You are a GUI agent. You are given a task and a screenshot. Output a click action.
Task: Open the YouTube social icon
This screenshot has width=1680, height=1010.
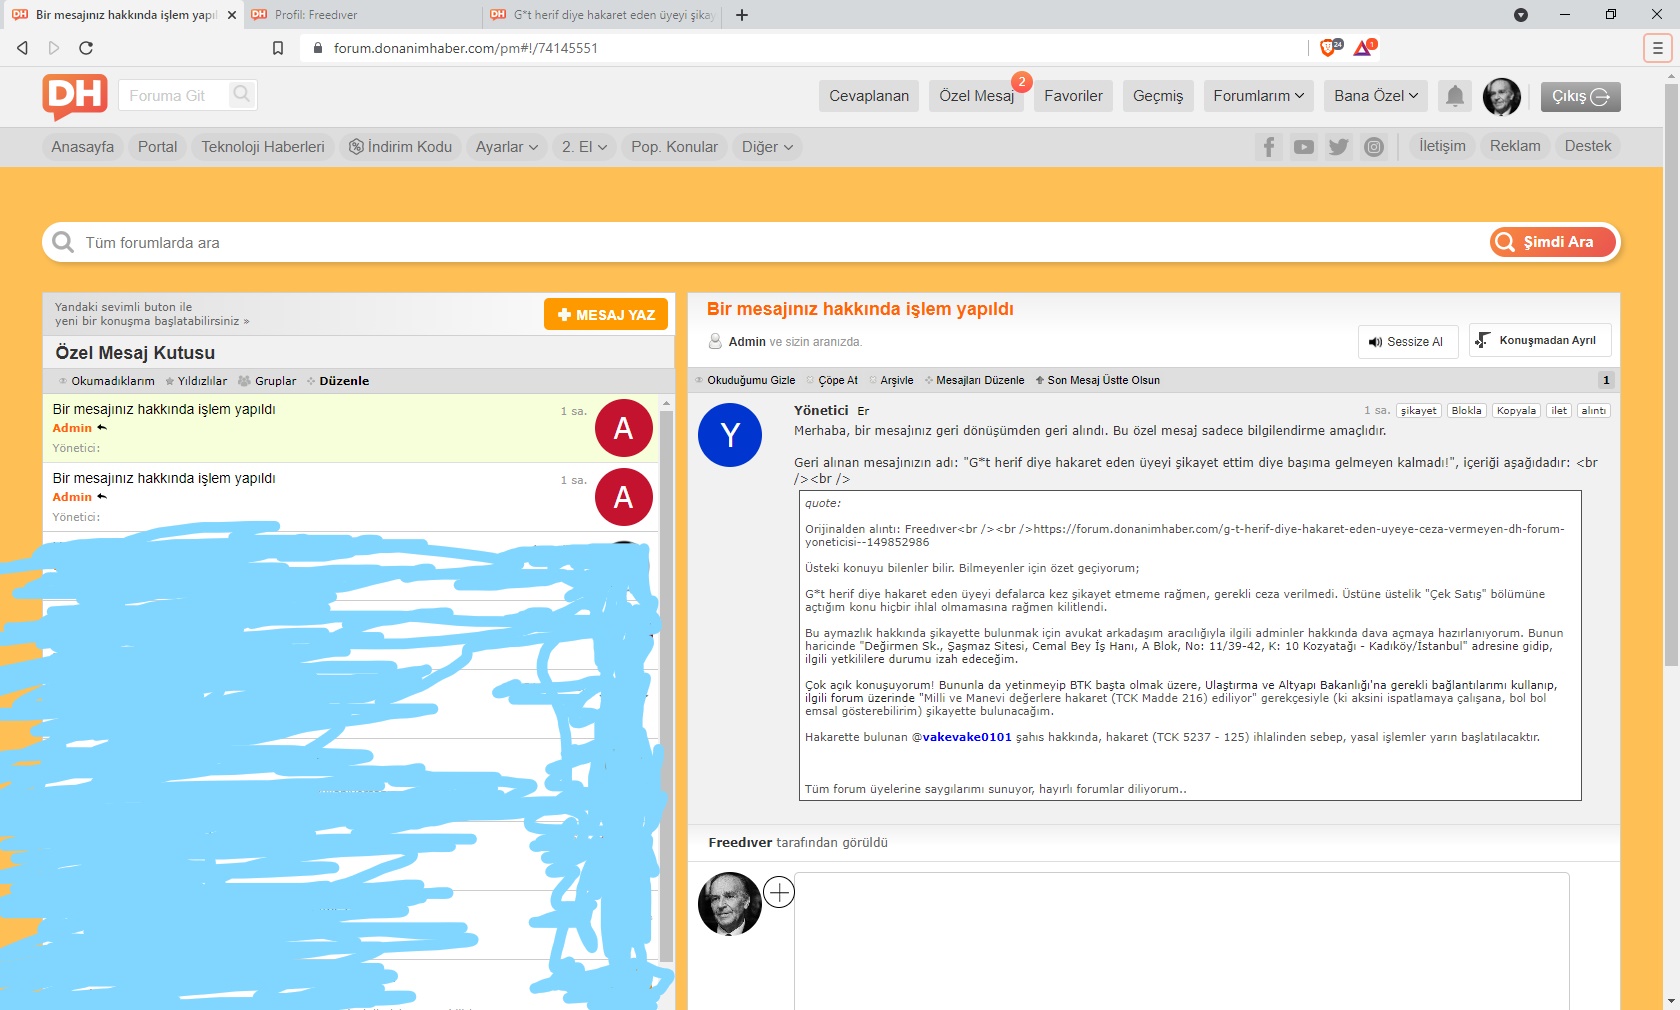point(1303,147)
